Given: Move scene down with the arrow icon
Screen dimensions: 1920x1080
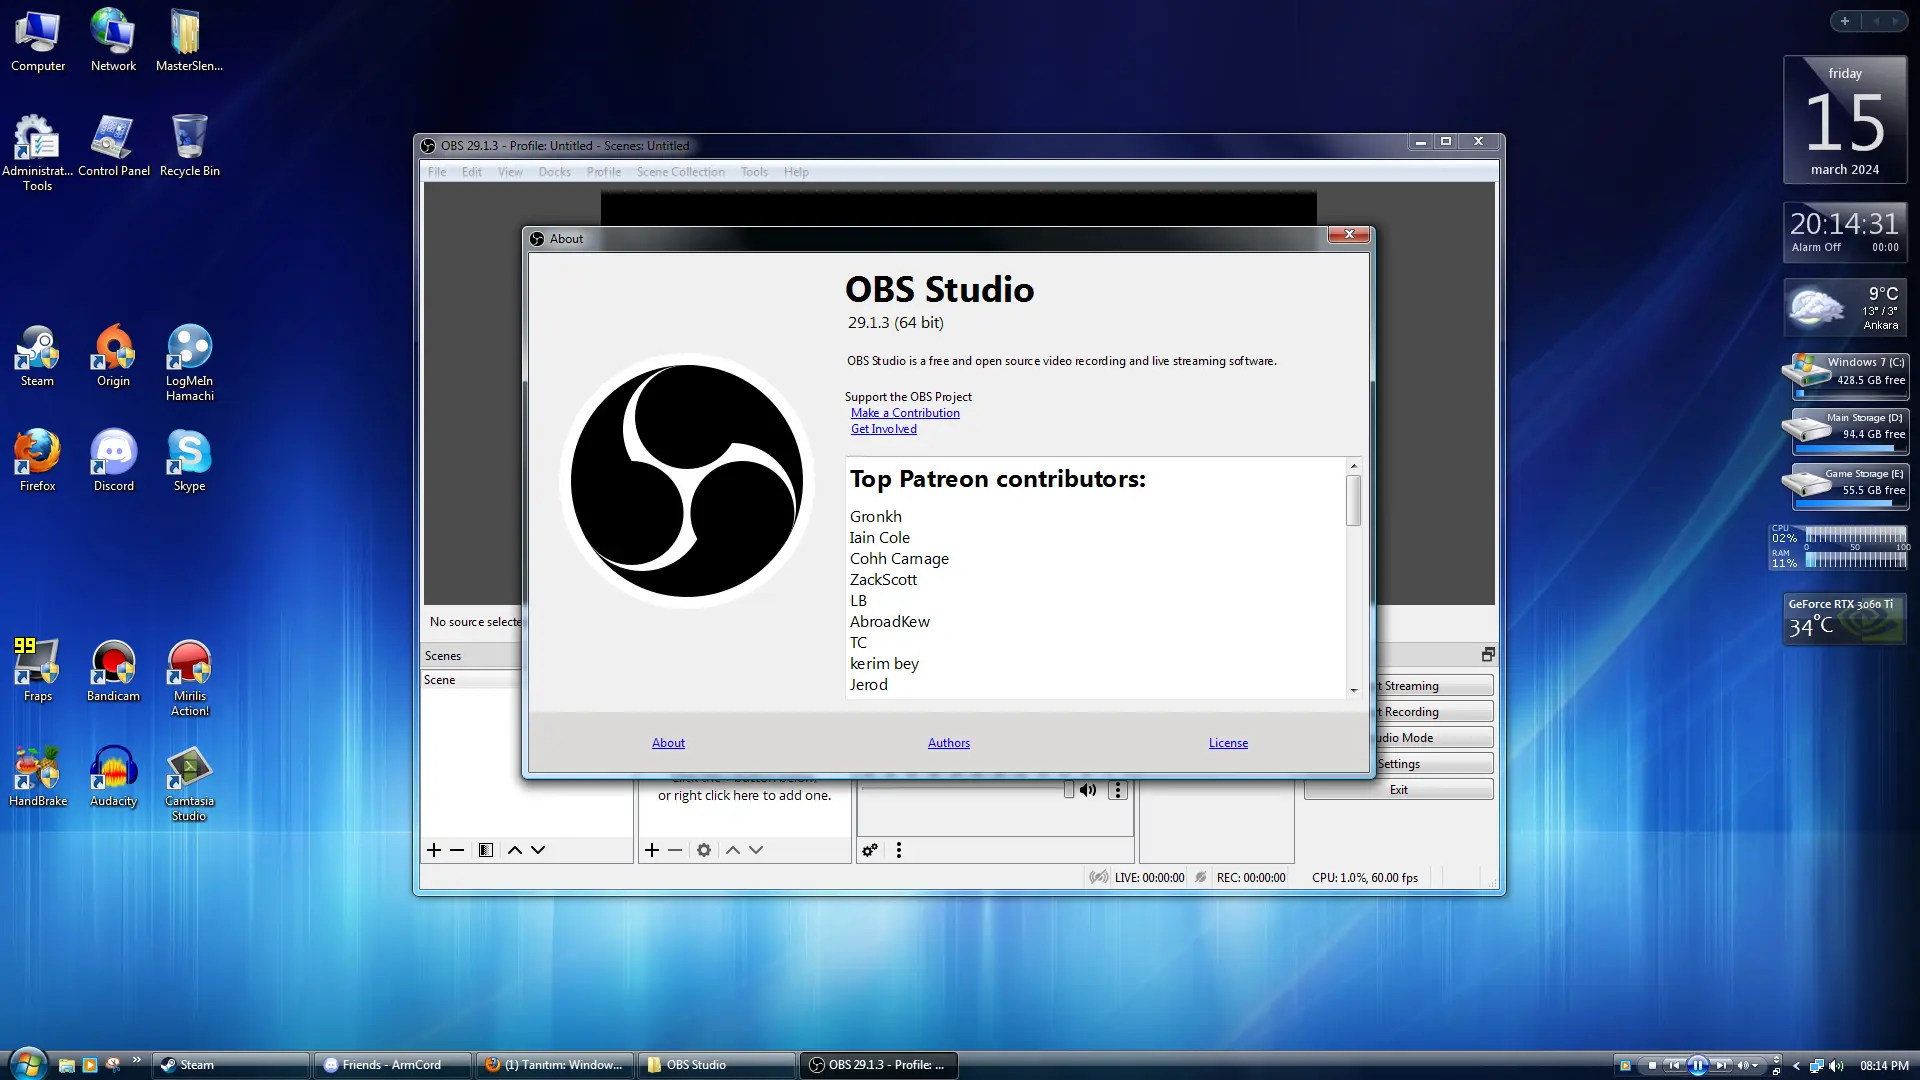Looking at the screenshot, I should click(538, 850).
